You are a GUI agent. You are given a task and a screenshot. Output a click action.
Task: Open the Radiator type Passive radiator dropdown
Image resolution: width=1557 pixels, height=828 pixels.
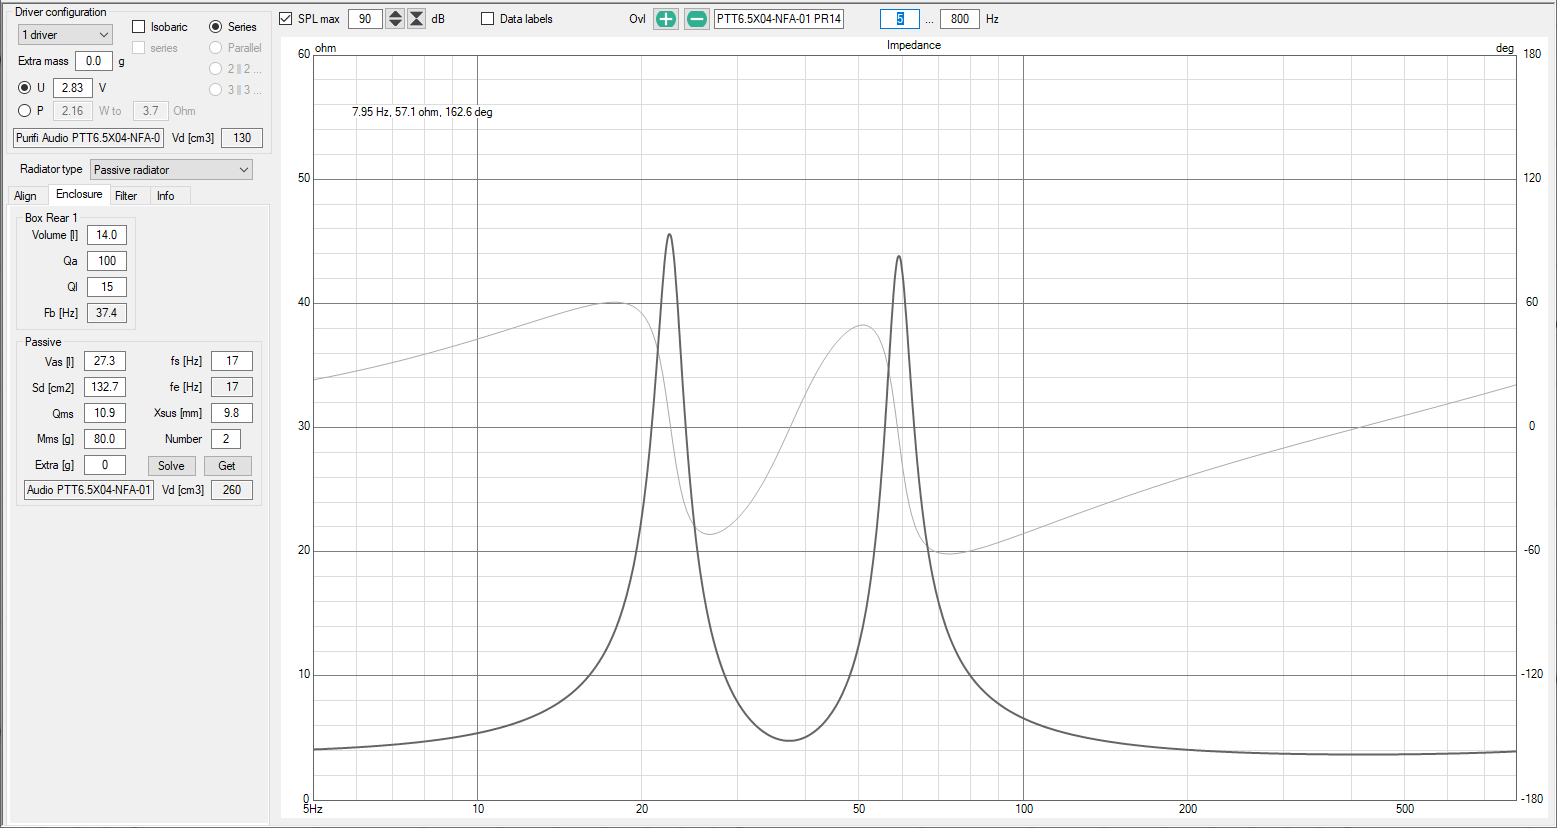[x=171, y=170]
